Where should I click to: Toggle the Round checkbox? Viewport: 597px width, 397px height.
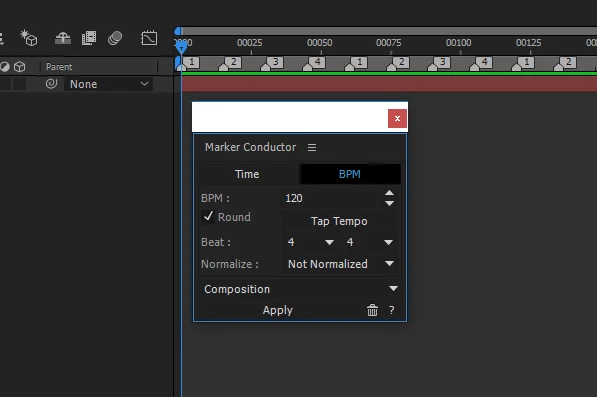208,217
